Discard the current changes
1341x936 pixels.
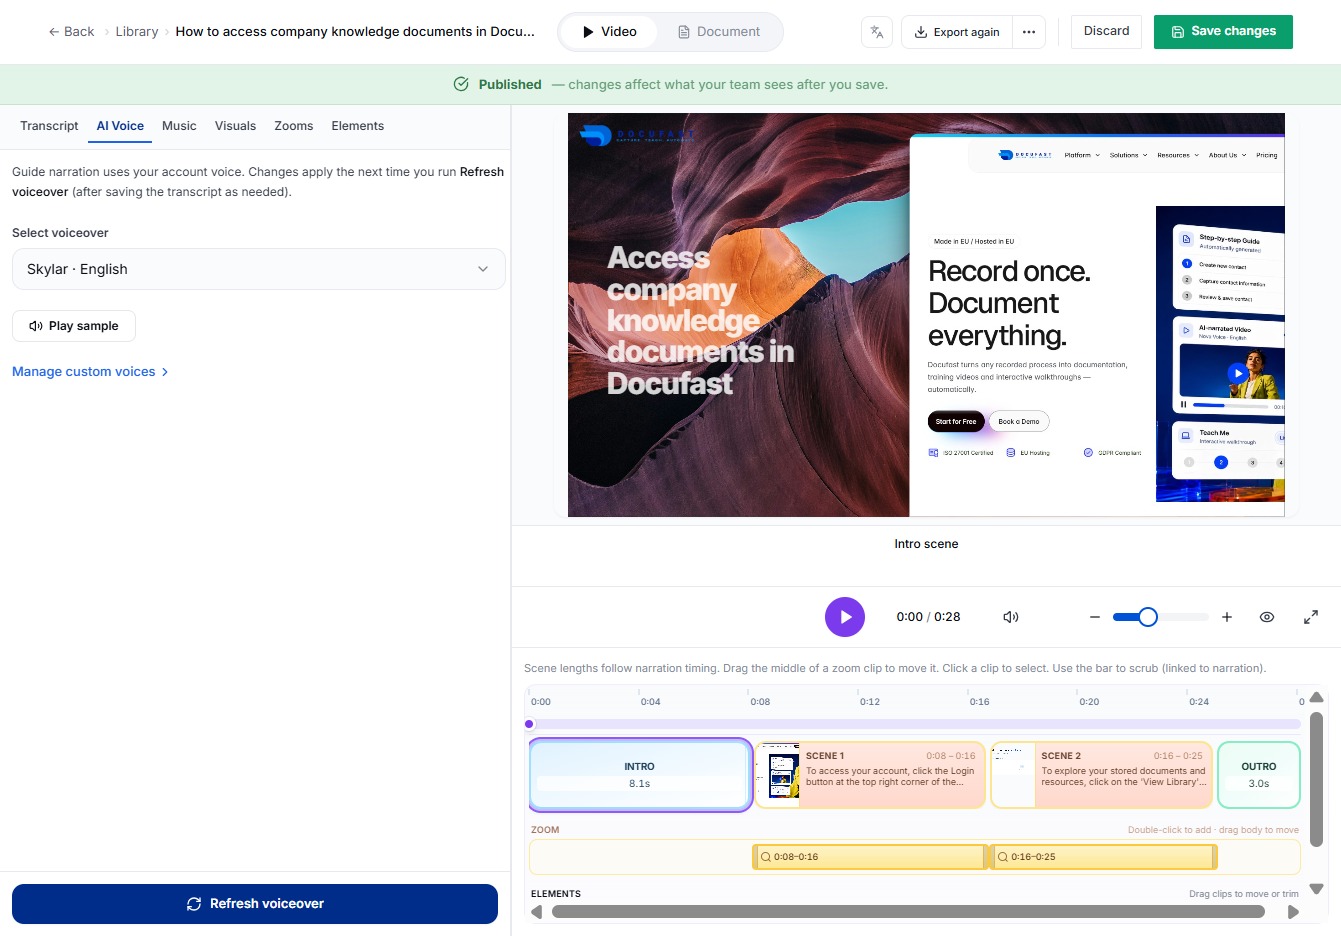point(1107,31)
